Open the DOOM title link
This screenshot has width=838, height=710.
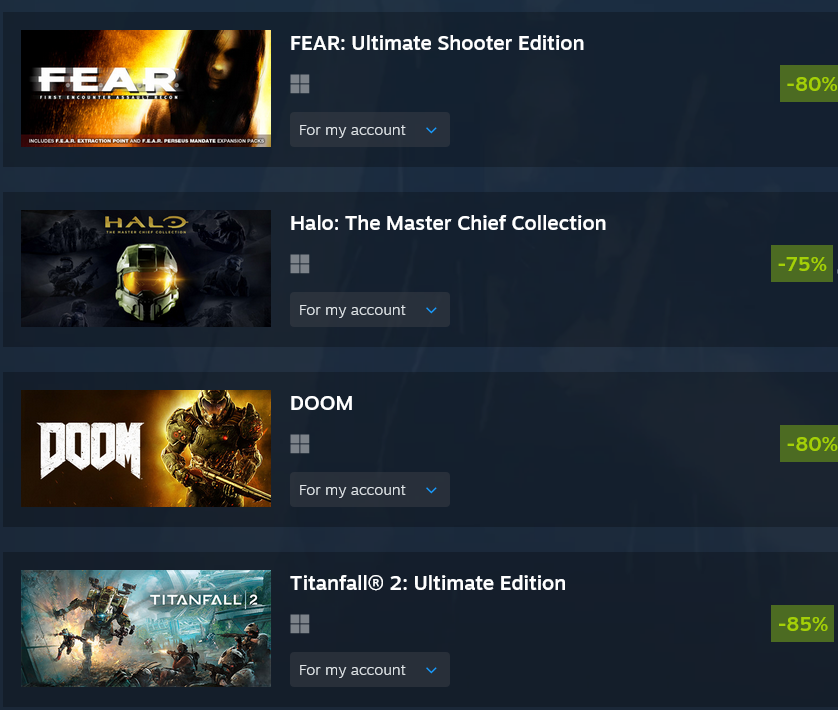(x=321, y=403)
